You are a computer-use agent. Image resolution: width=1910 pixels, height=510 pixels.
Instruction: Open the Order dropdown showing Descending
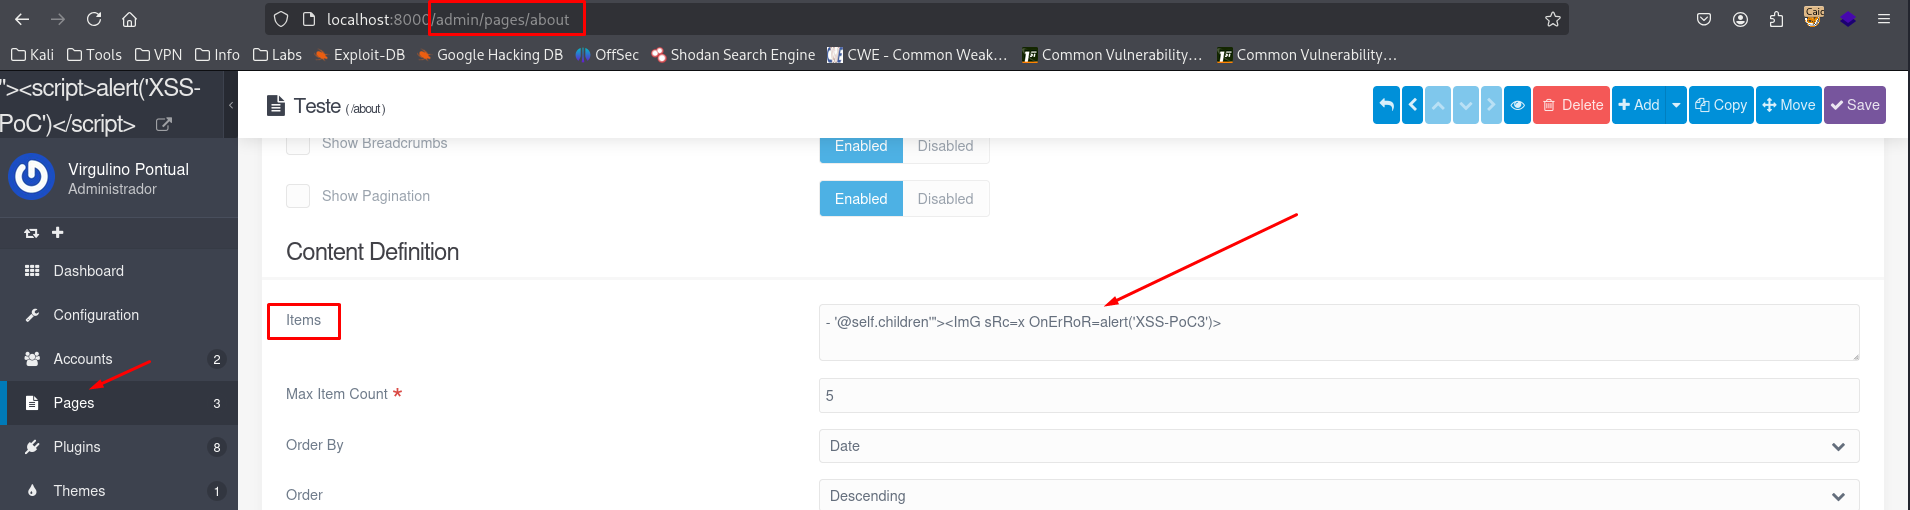point(1338,496)
